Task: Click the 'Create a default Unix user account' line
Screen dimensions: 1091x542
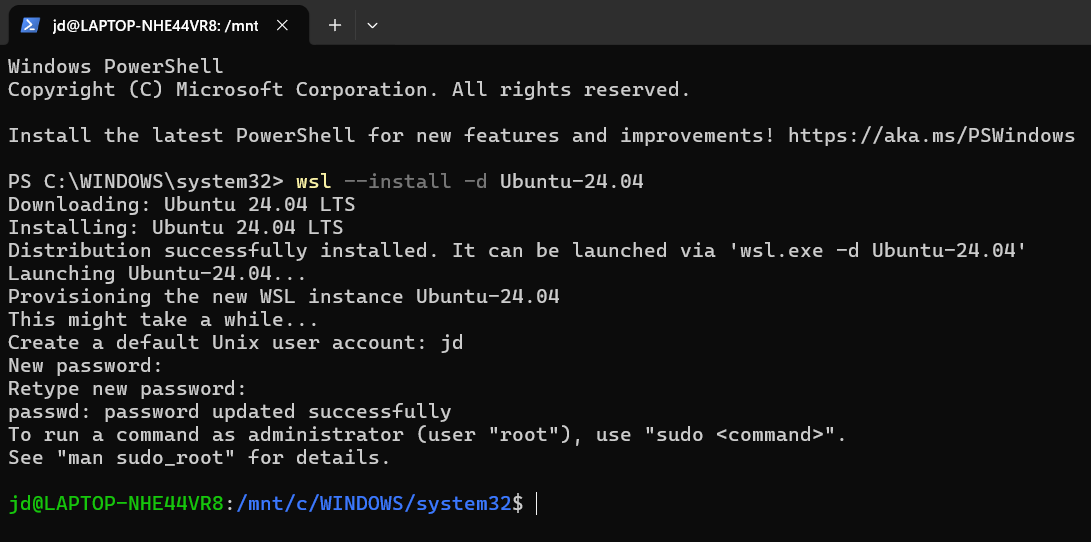Action: tap(236, 343)
